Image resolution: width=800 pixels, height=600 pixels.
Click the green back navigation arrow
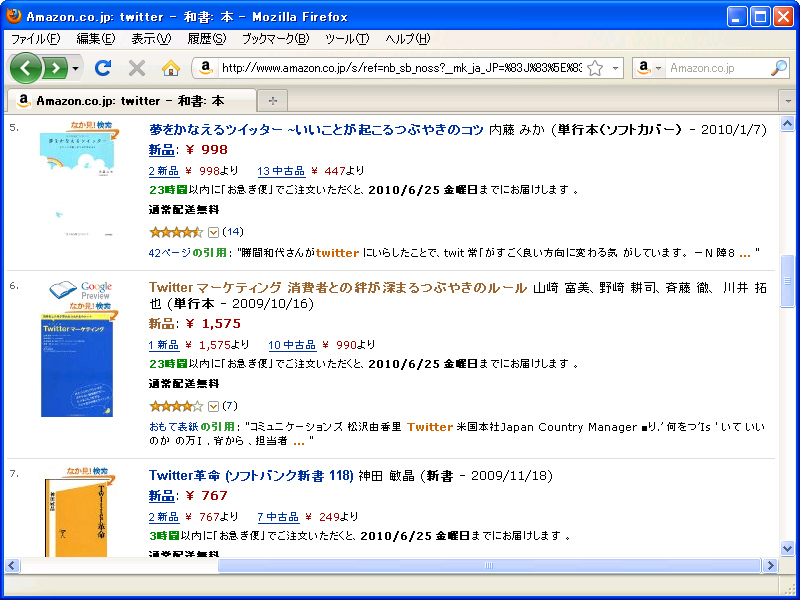(26, 69)
